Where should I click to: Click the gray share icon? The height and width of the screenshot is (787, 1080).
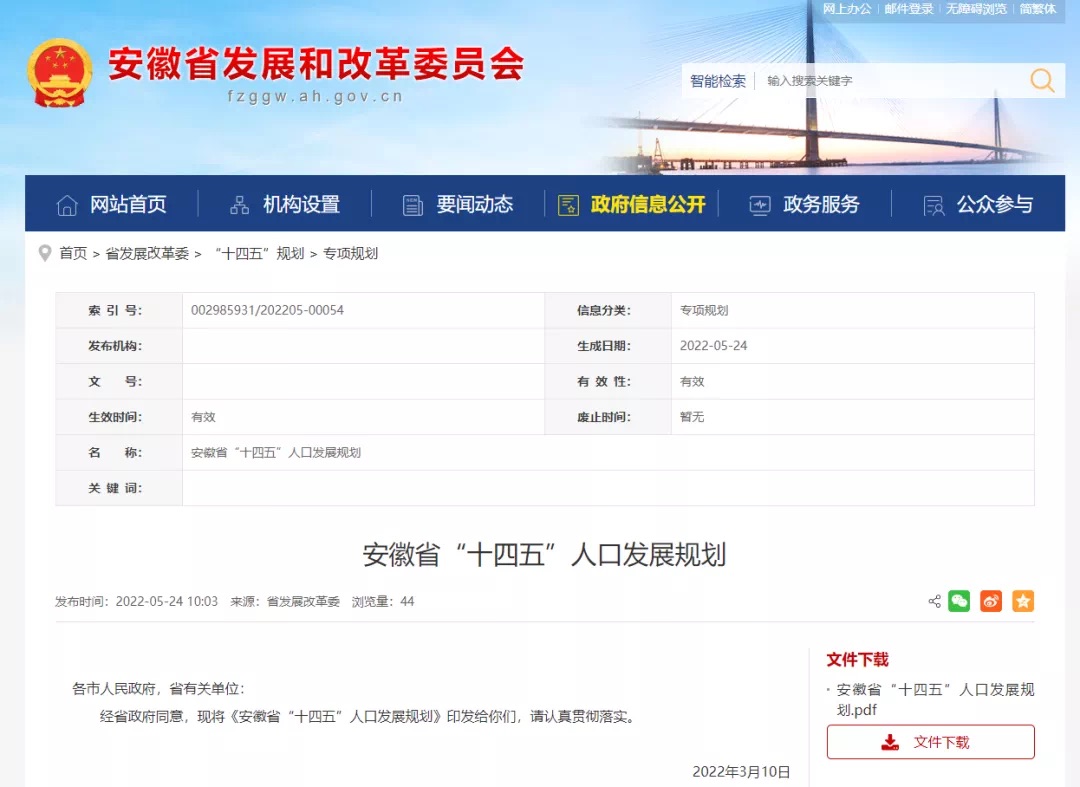click(x=935, y=601)
